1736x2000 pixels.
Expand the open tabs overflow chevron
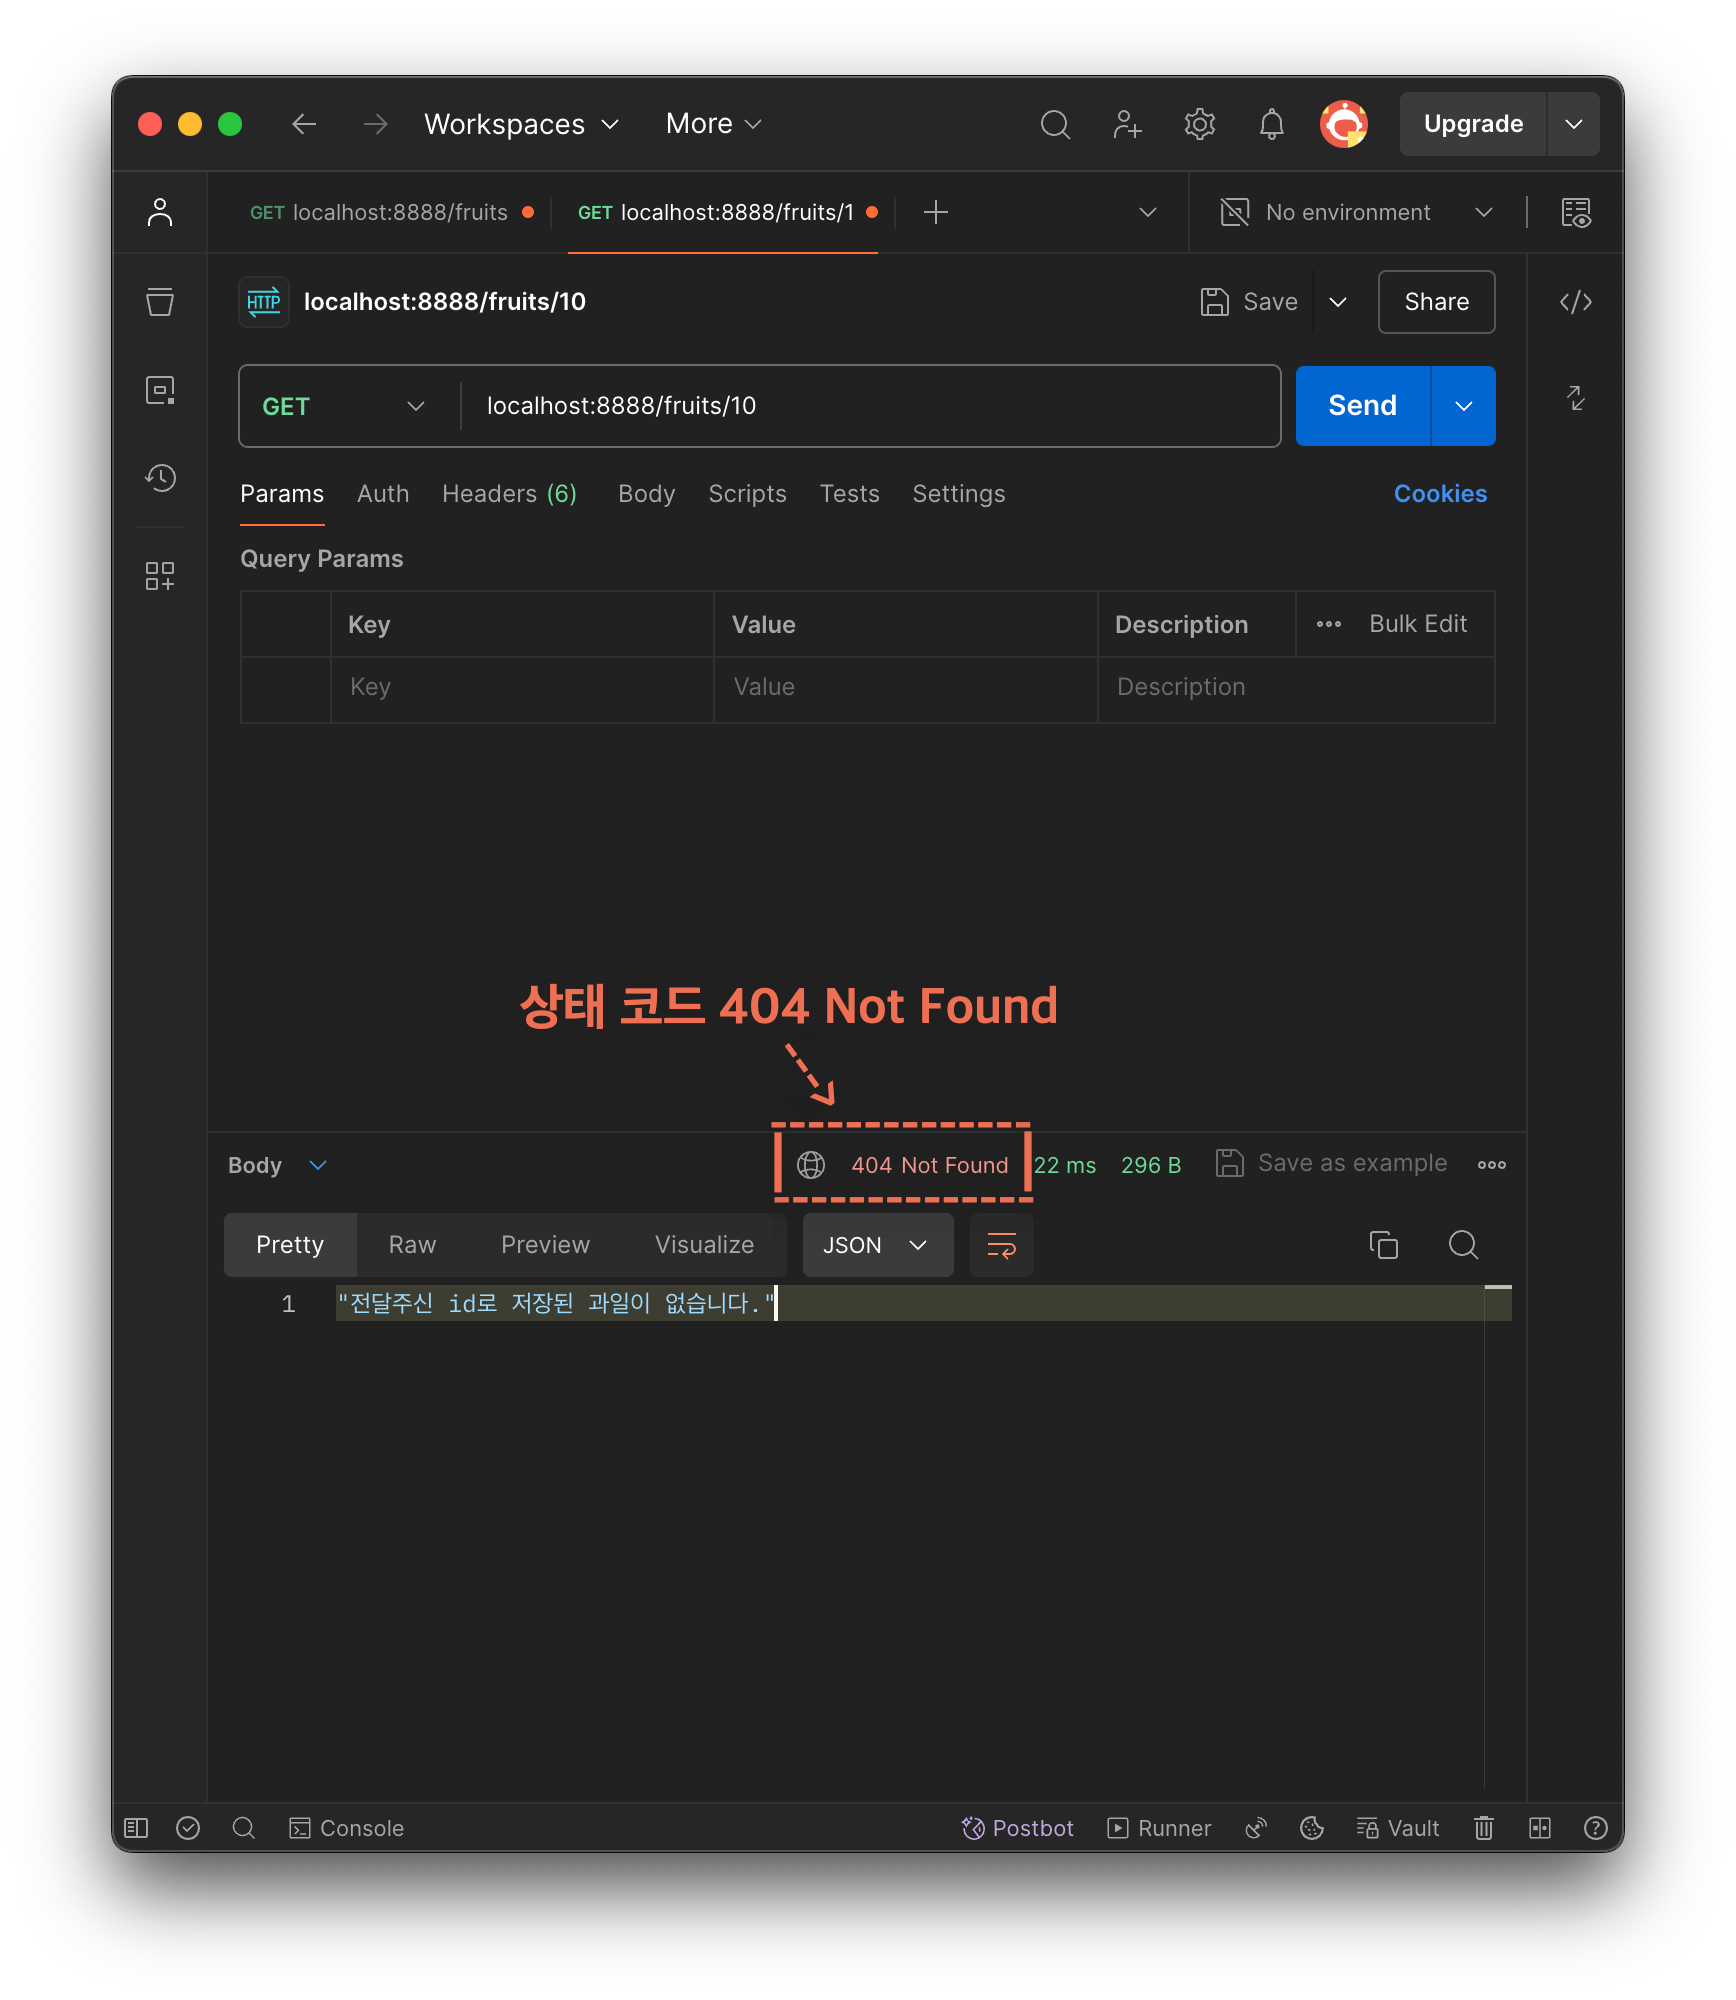[1148, 212]
